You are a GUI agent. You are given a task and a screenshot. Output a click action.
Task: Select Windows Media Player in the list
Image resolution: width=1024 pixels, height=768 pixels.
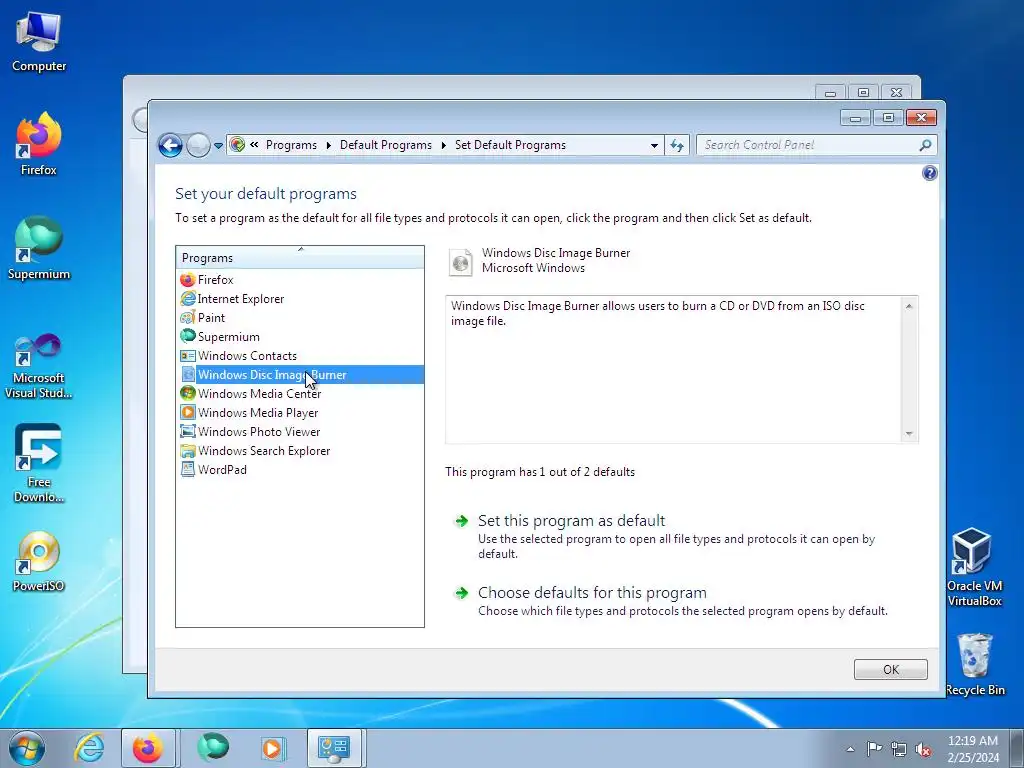(x=249, y=413)
